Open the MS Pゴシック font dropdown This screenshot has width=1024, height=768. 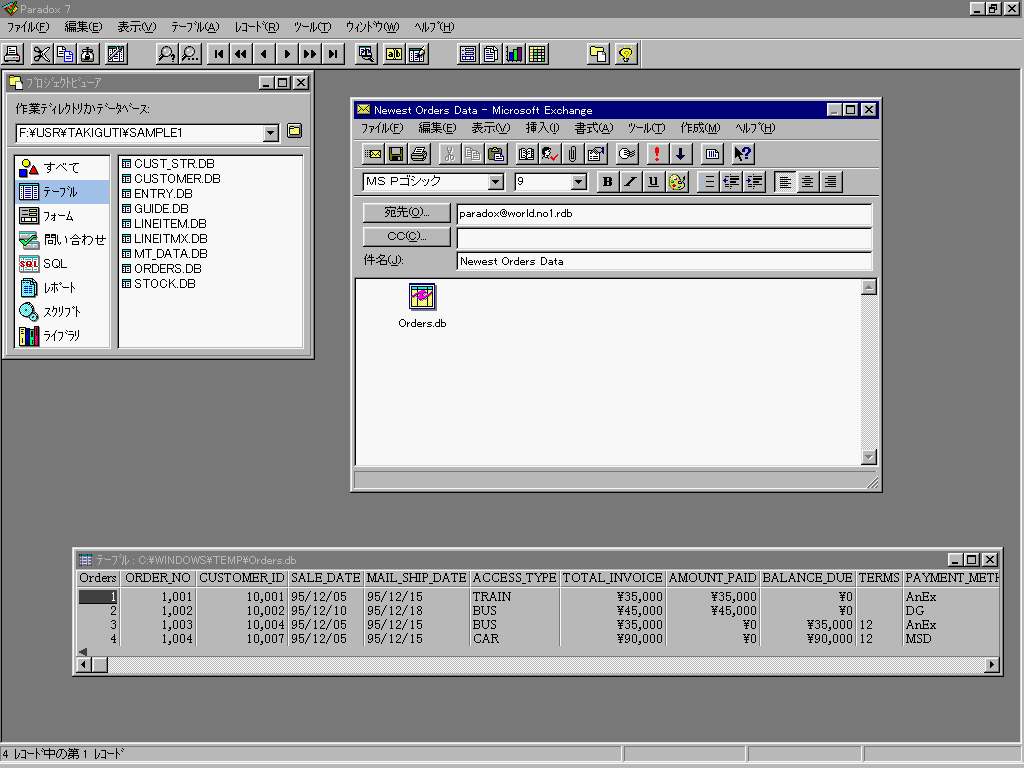(496, 182)
